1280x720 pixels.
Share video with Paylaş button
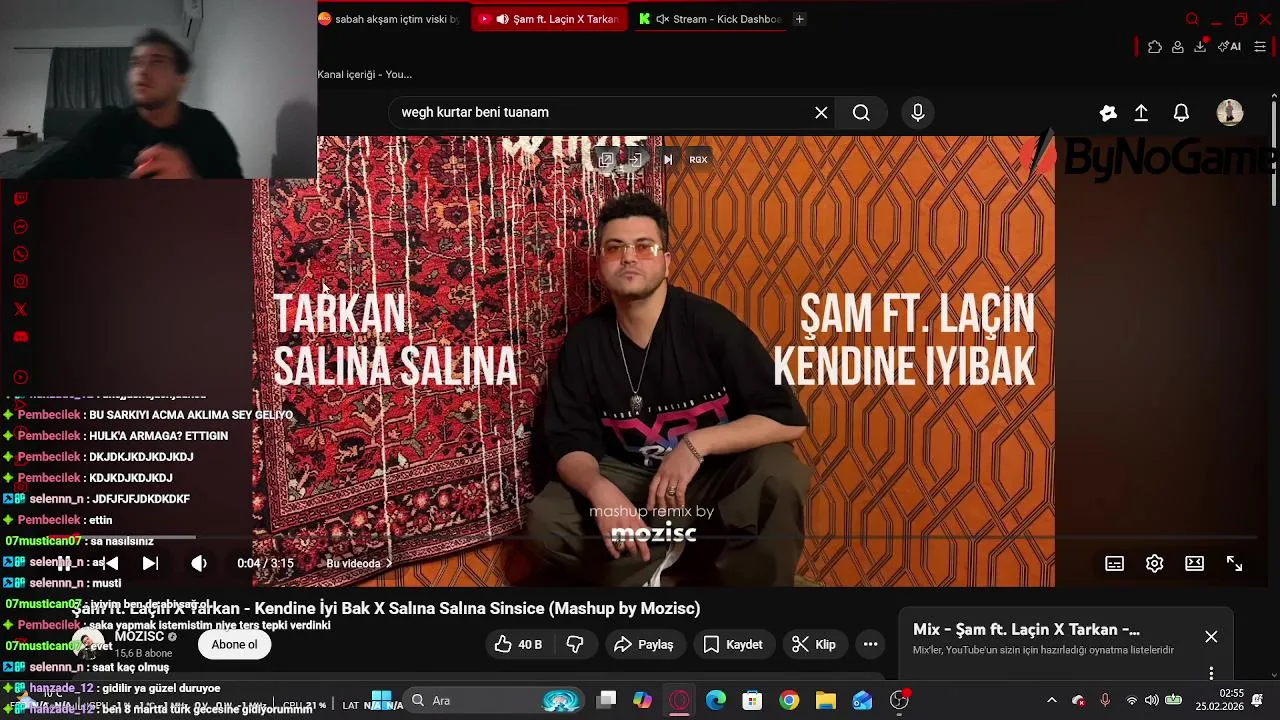point(643,645)
